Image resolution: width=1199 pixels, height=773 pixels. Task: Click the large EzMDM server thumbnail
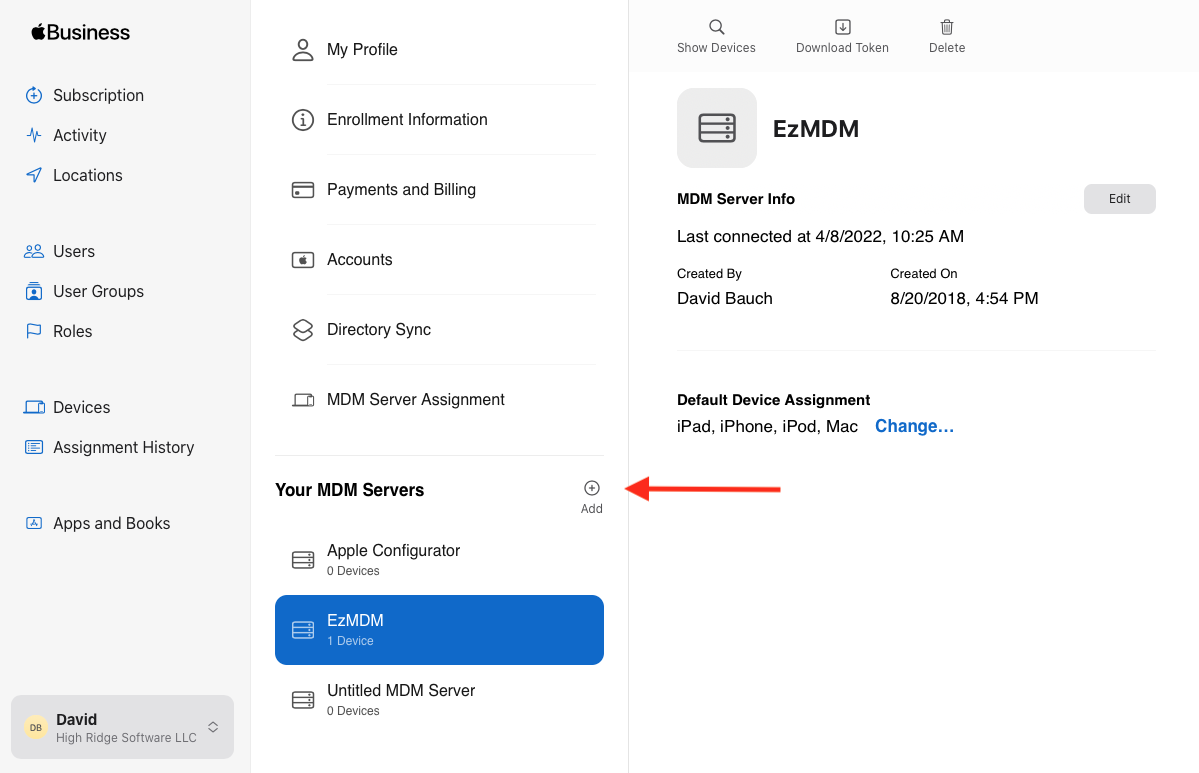(x=716, y=128)
